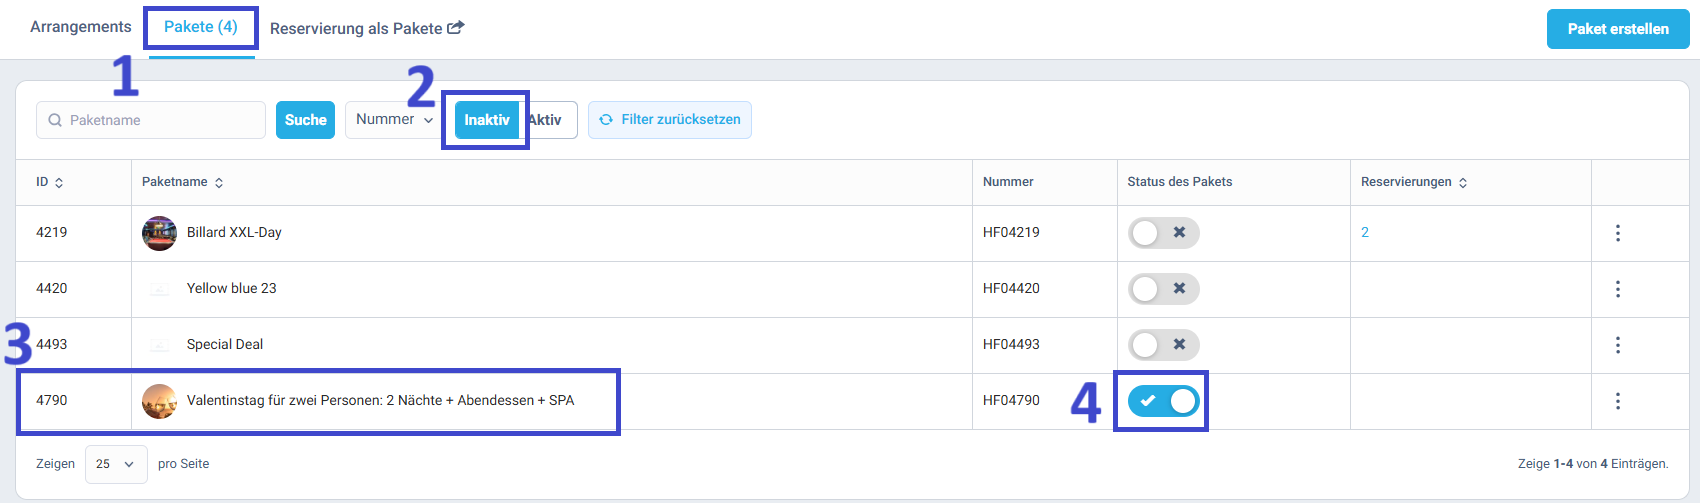1700x503 pixels.
Task: Open the Pakete (4) tab
Action: [x=201, y=27]
